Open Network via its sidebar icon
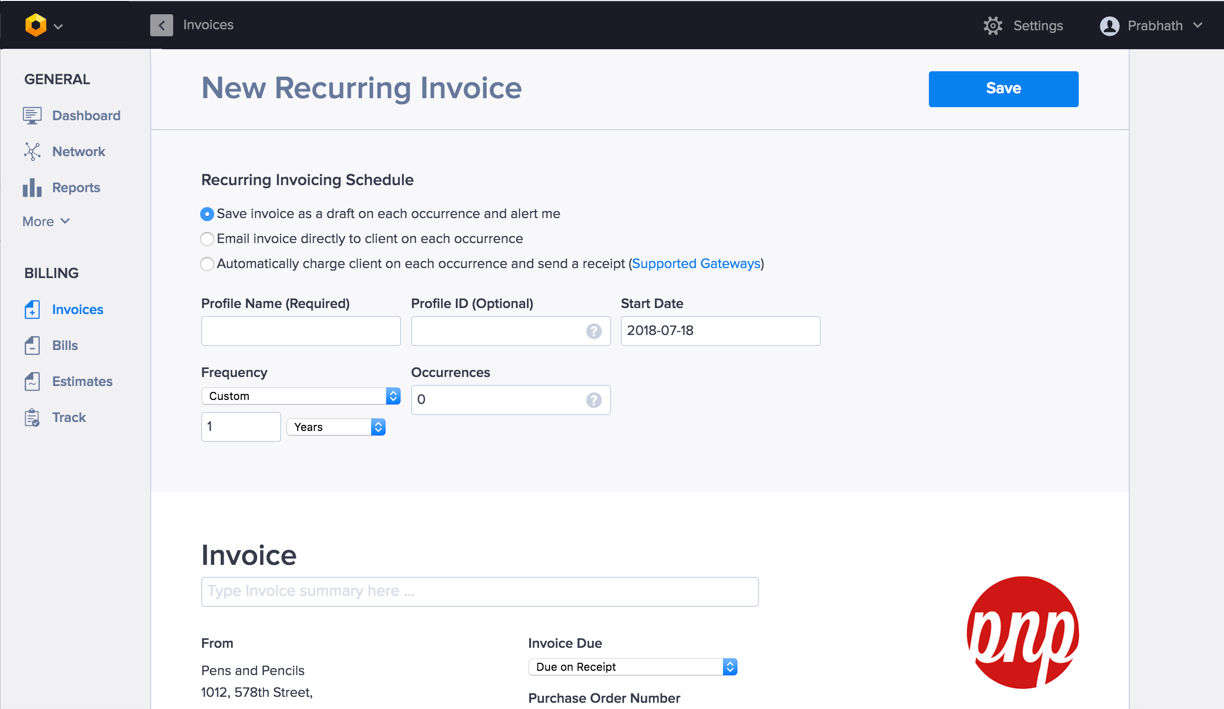 point(32,152)
